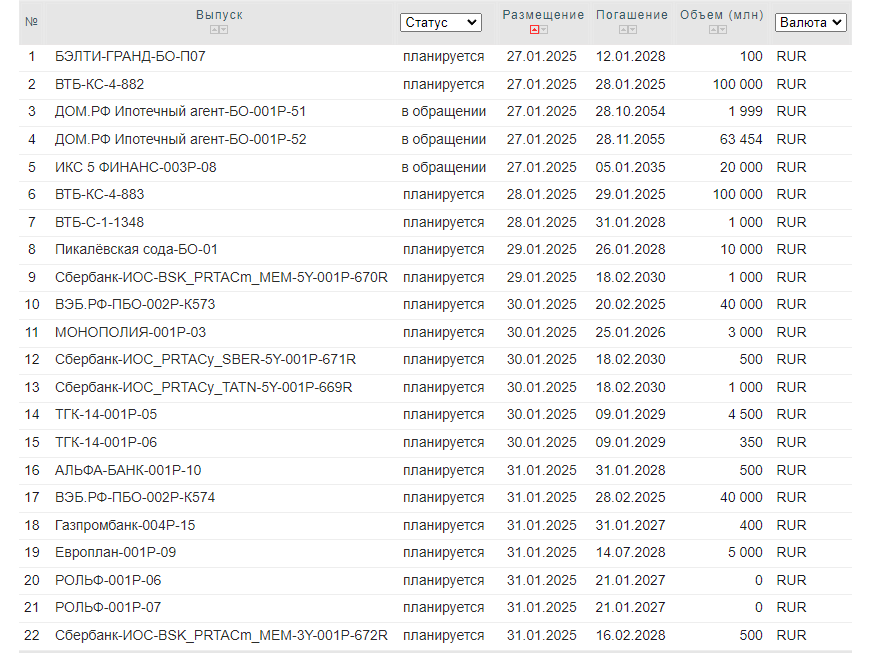
Task: Click maturity date 12.01.2028
Action: click(x=630, y=56)
